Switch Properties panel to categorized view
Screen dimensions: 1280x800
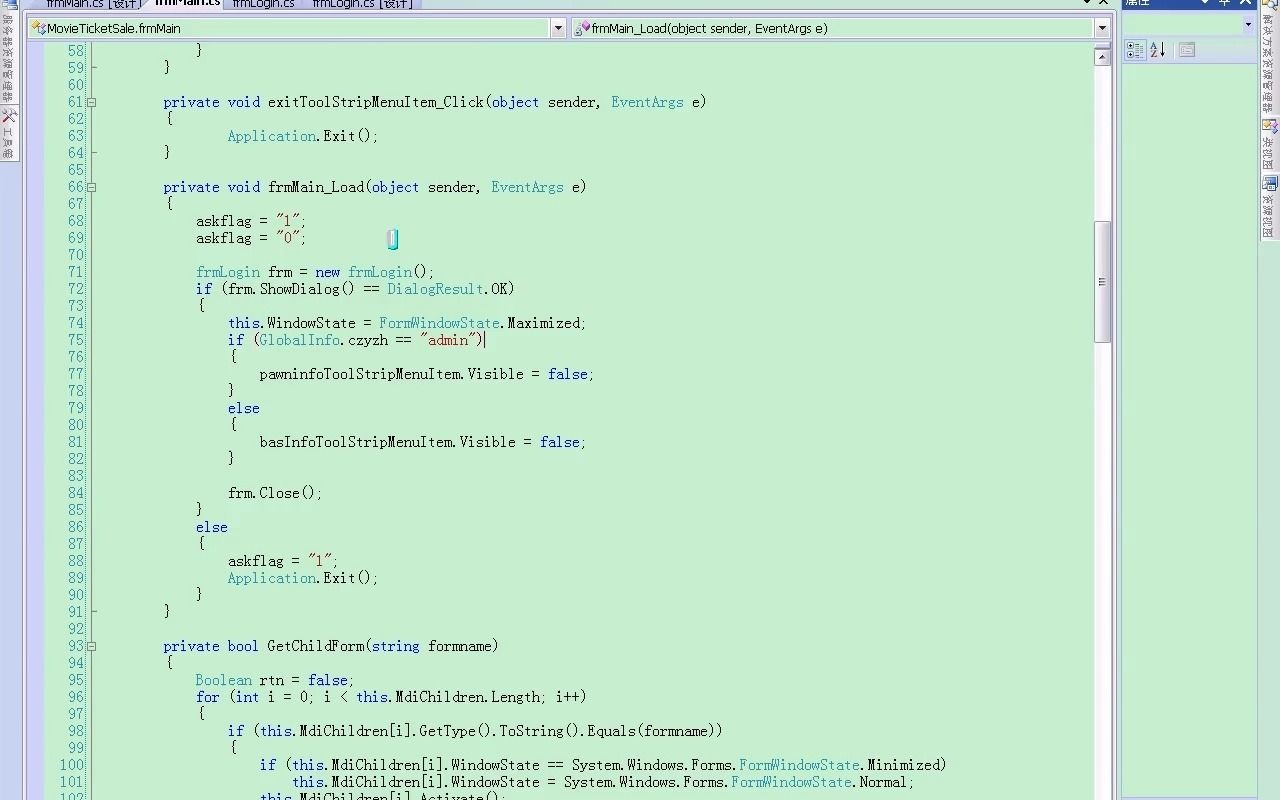(1135, 50)
